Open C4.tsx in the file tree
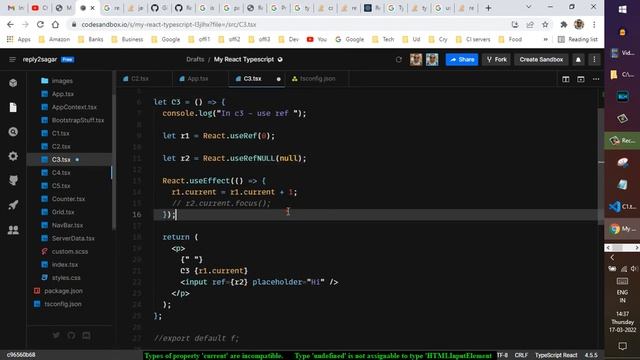Screen dimensions: 640x360 pyautogui.click(x=61, y=173)
